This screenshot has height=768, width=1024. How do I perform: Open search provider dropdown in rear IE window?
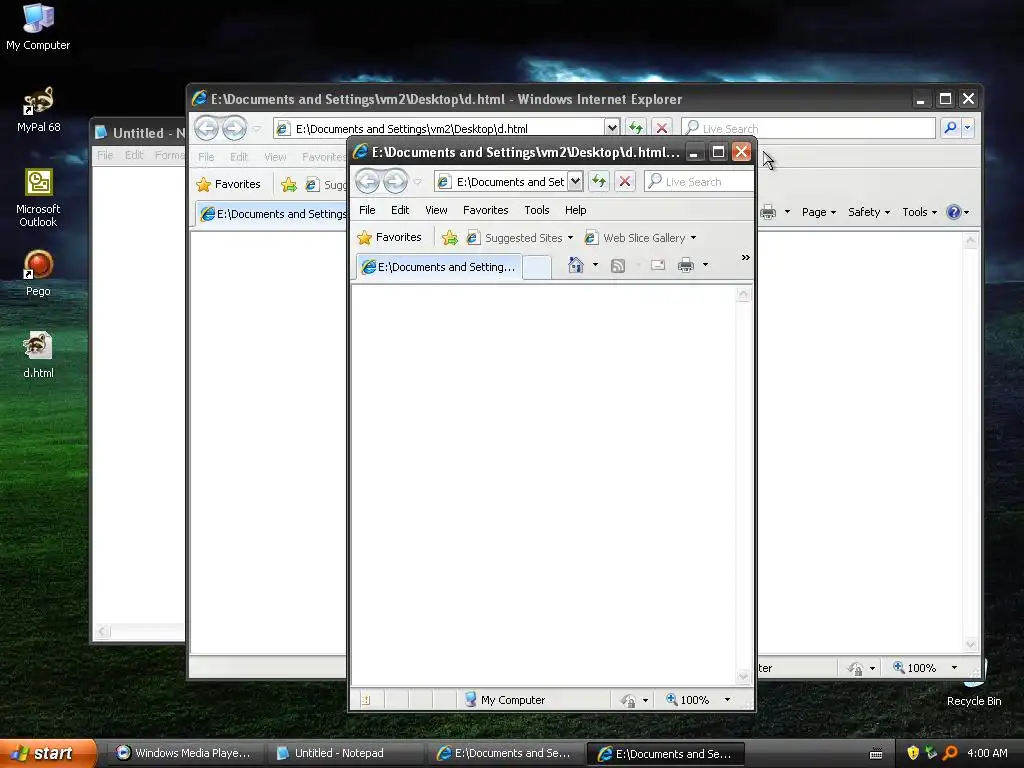(x=967, y=128)
